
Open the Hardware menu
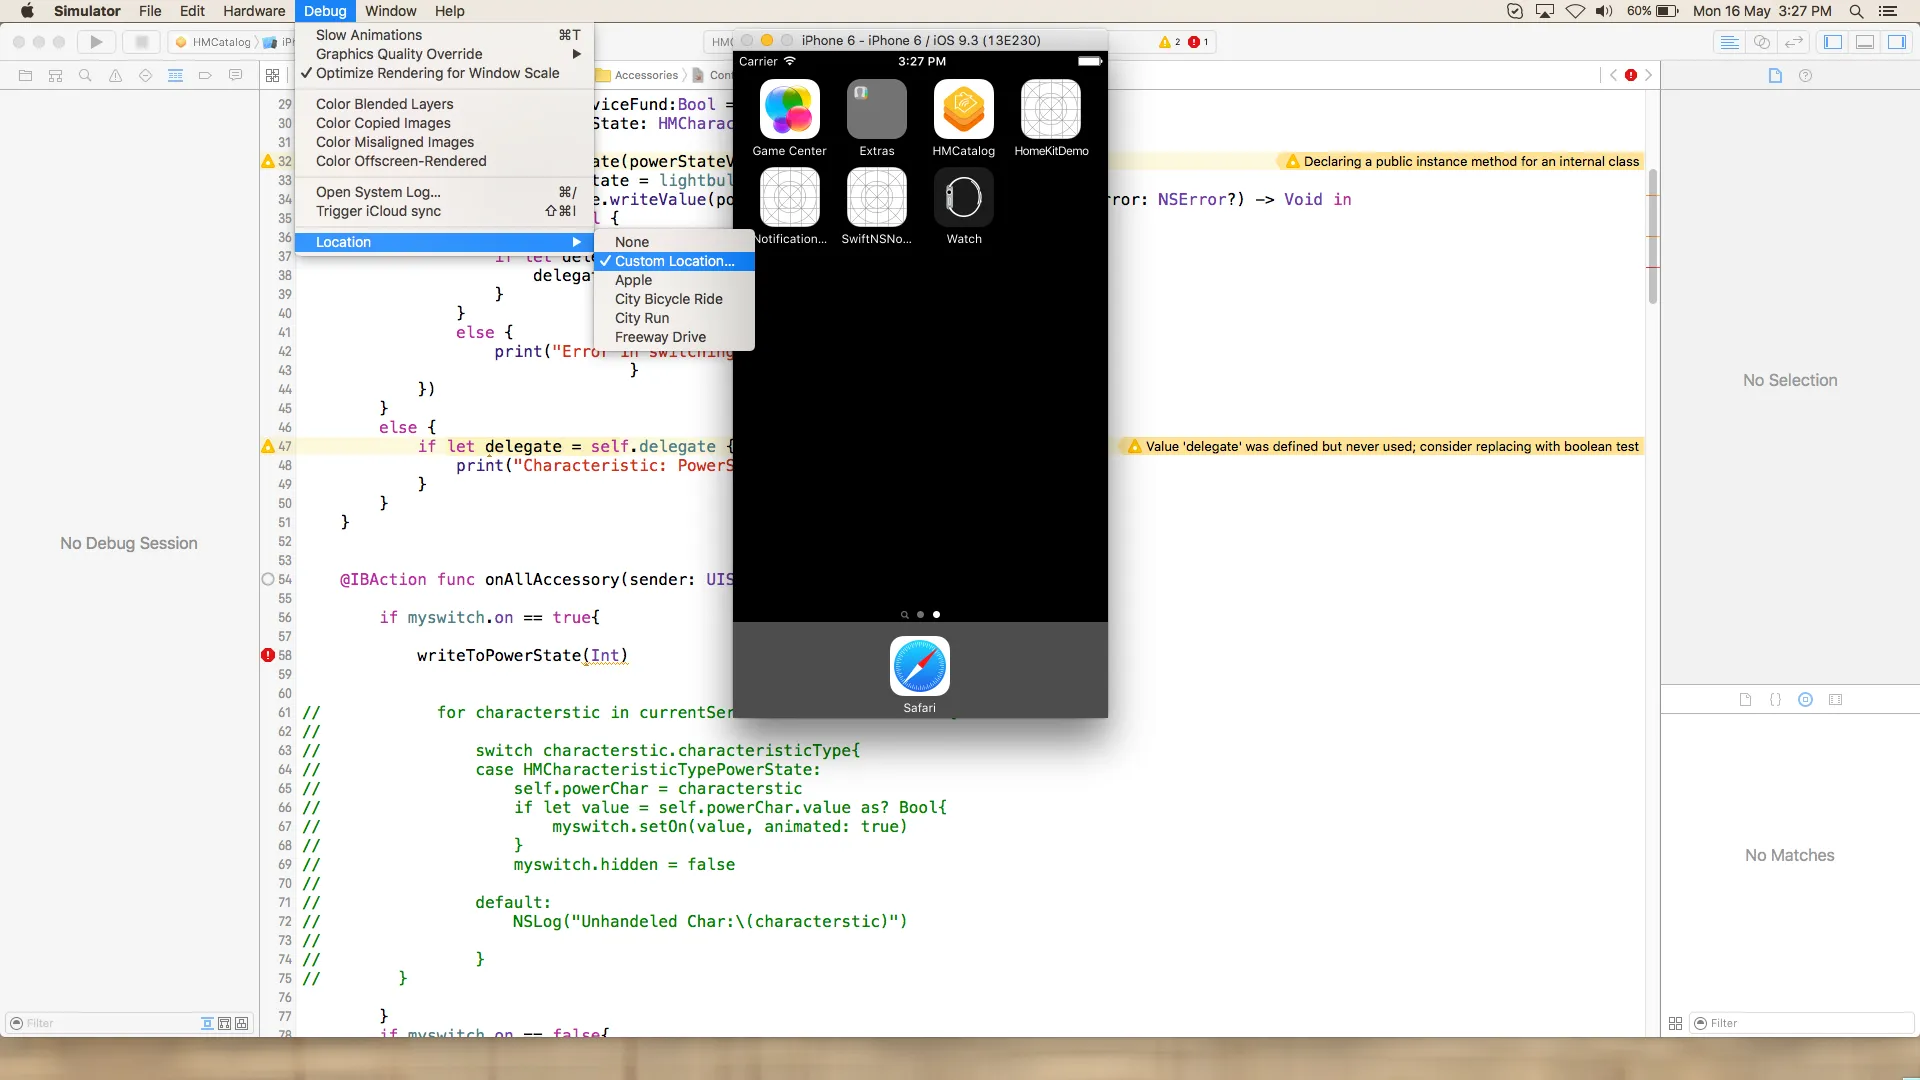click(253, 11)
